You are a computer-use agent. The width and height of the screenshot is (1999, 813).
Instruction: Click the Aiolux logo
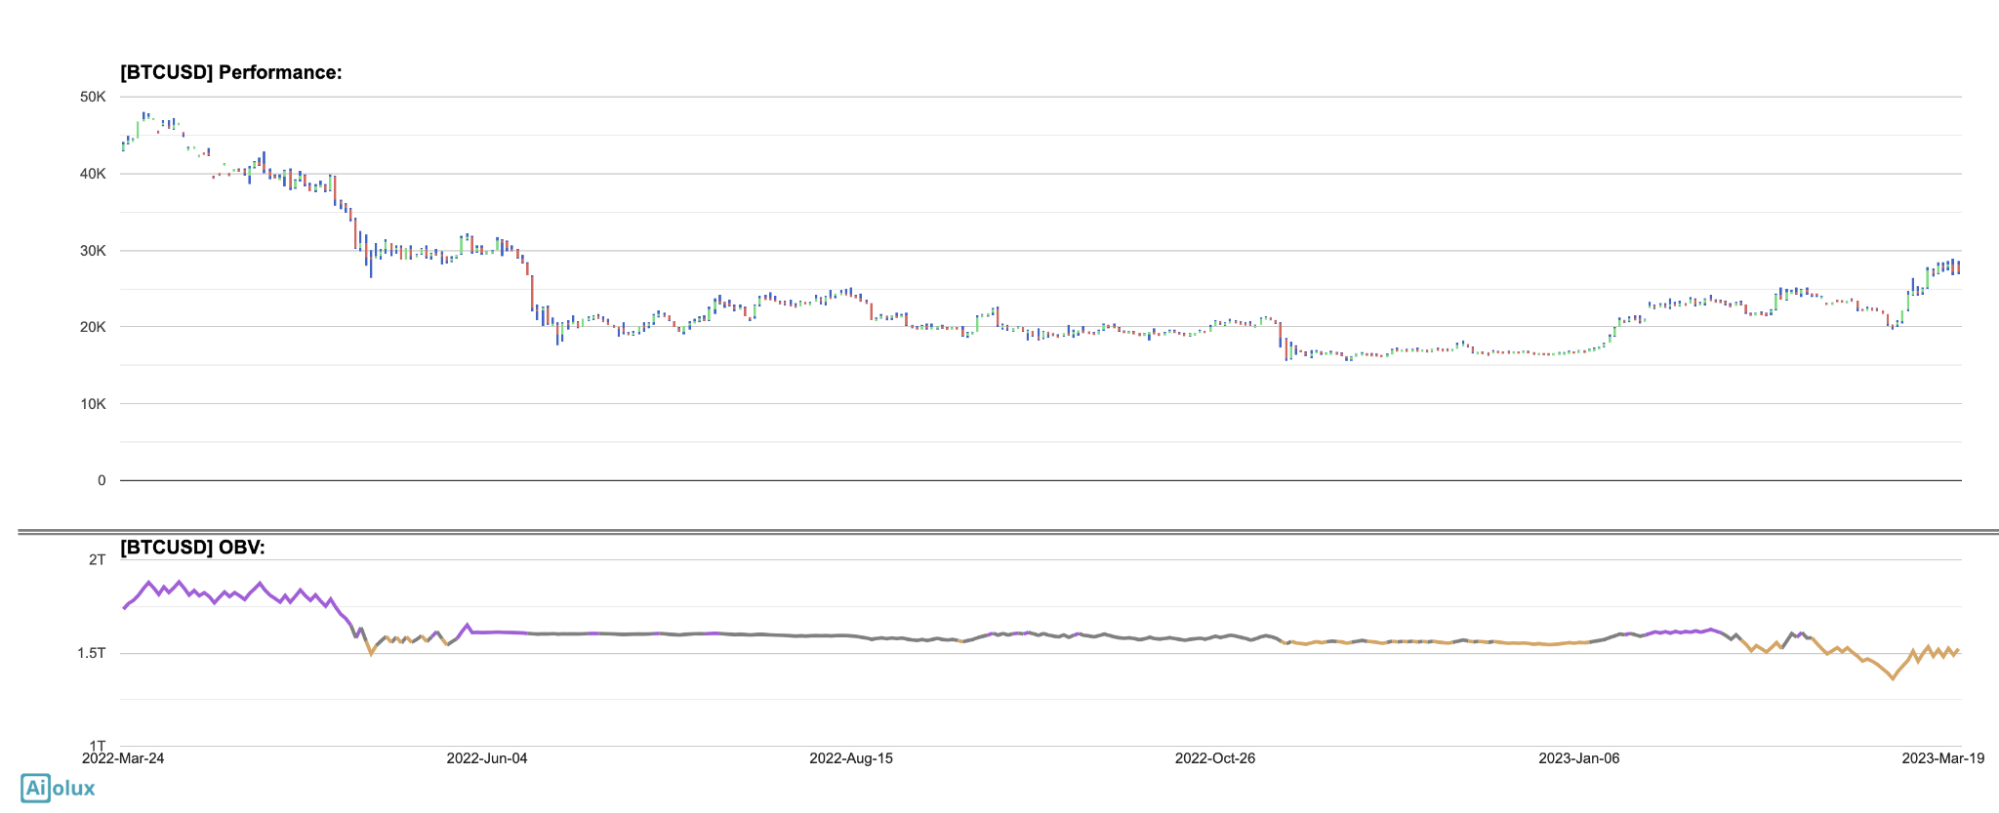click(x=58, y=788)
